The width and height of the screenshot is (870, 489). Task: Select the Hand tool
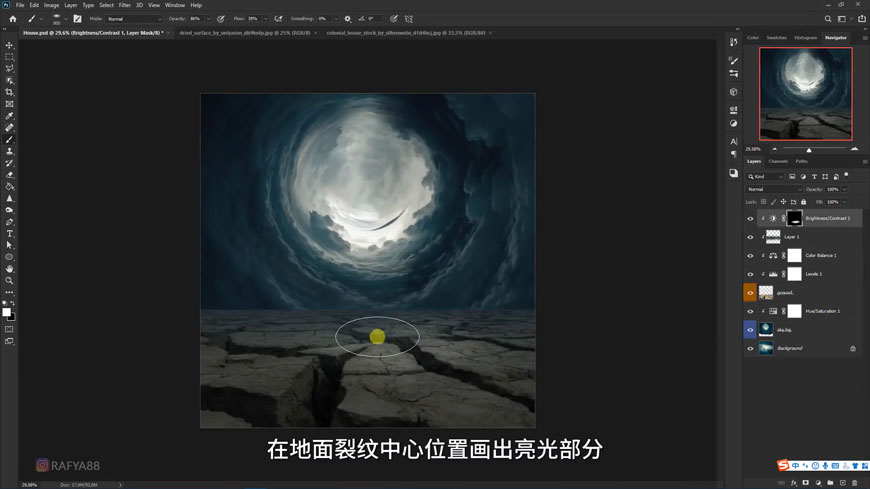coord(9,269)
